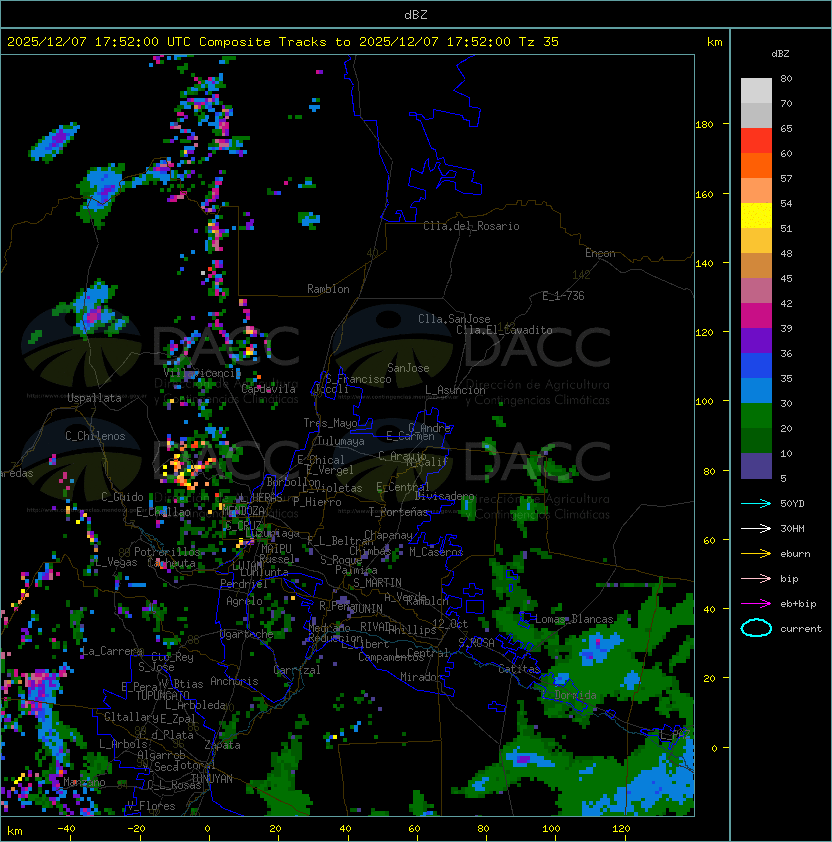832x842 pixels.
Task: Click the Divisadero label
Action: pyautogui.click(x=444, y=496)
